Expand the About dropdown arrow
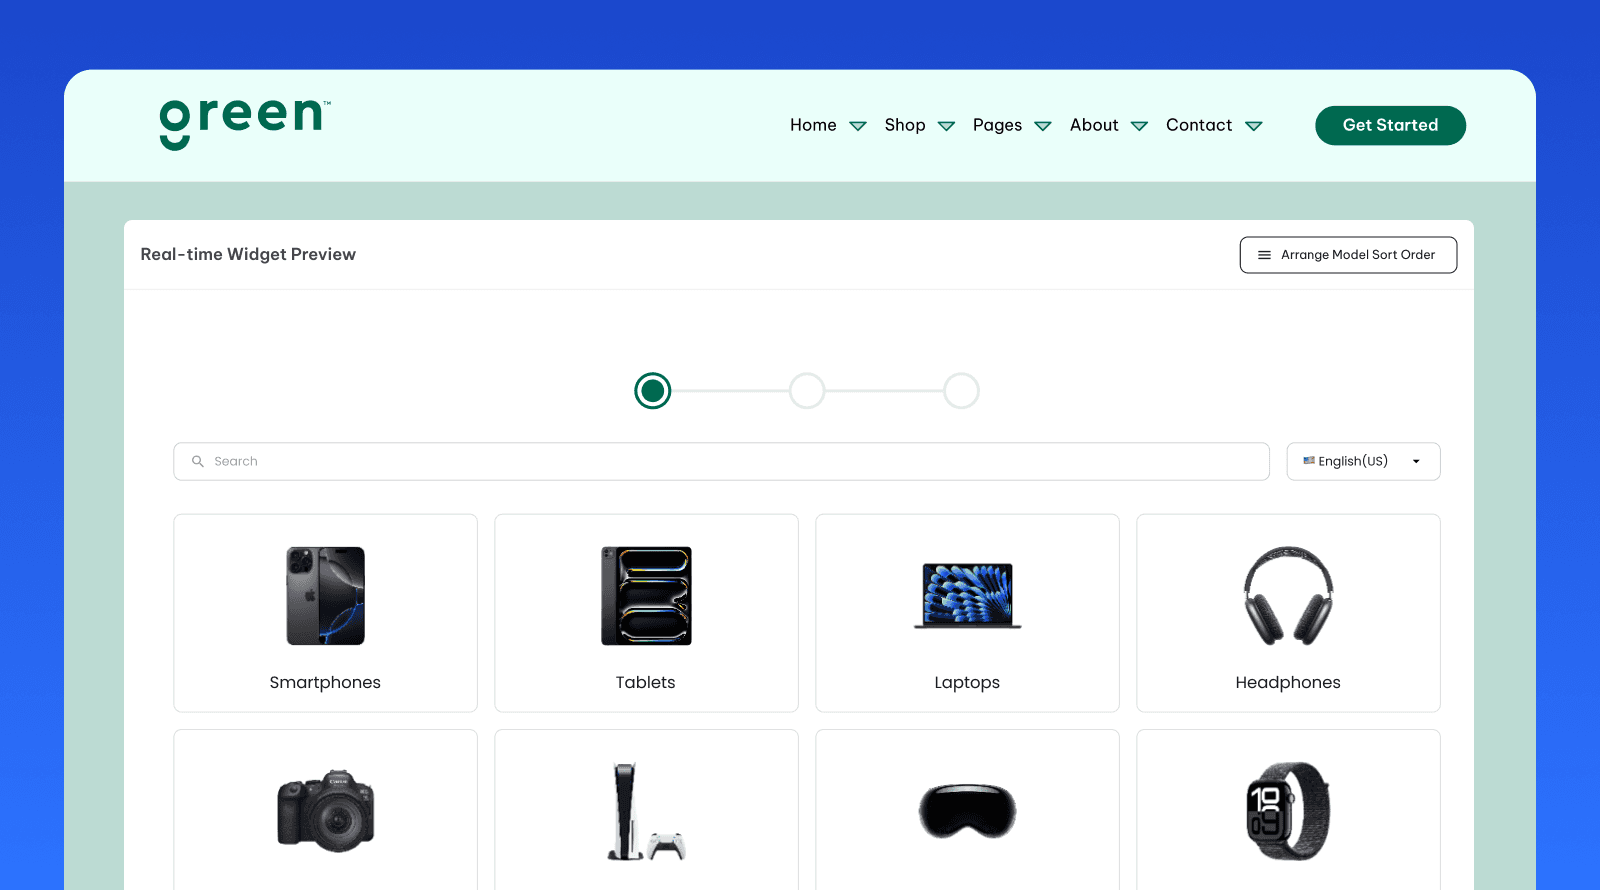The width and height of the screenshot is (1600, 890). pyautogui.click(x=1139, y=126)
